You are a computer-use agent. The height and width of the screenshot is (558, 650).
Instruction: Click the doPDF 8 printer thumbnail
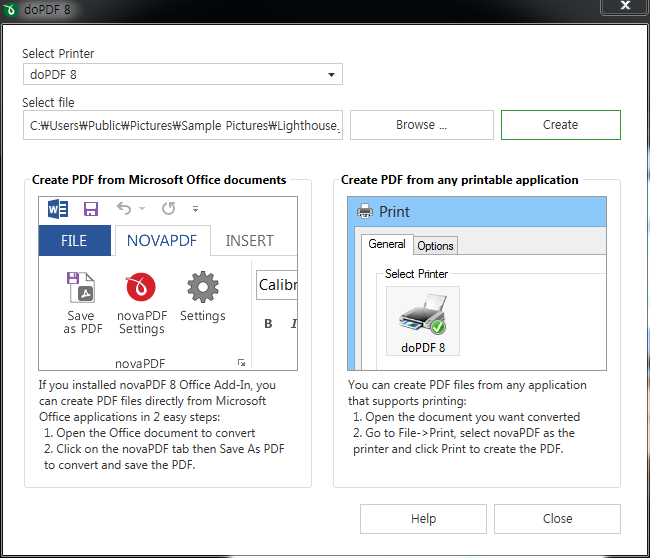tap(423, 321)
